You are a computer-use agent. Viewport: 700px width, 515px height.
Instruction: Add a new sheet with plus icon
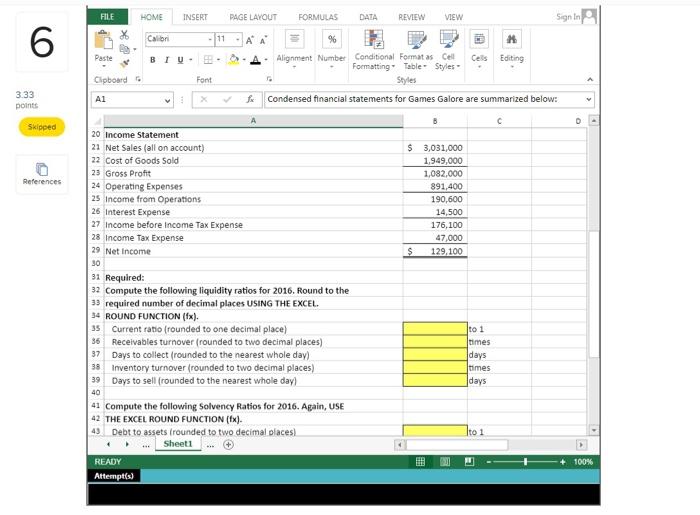click(228, 444)
